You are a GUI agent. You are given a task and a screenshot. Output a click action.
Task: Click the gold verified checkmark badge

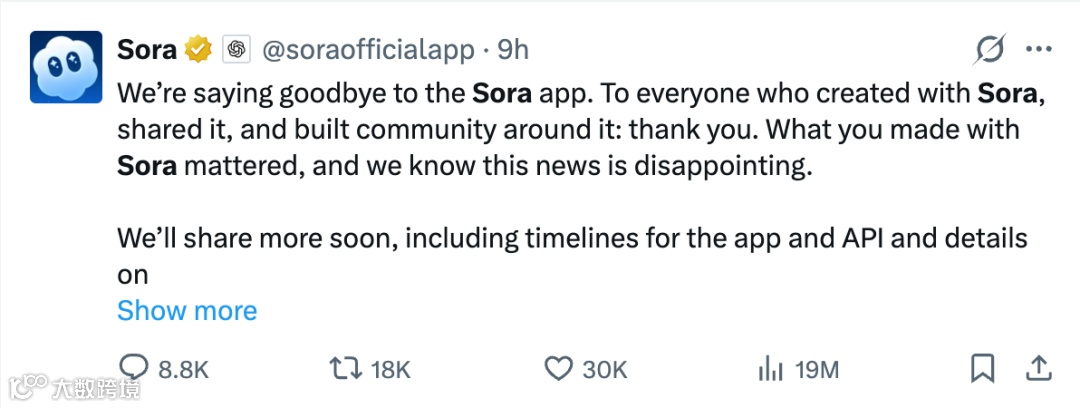point(198,49)
